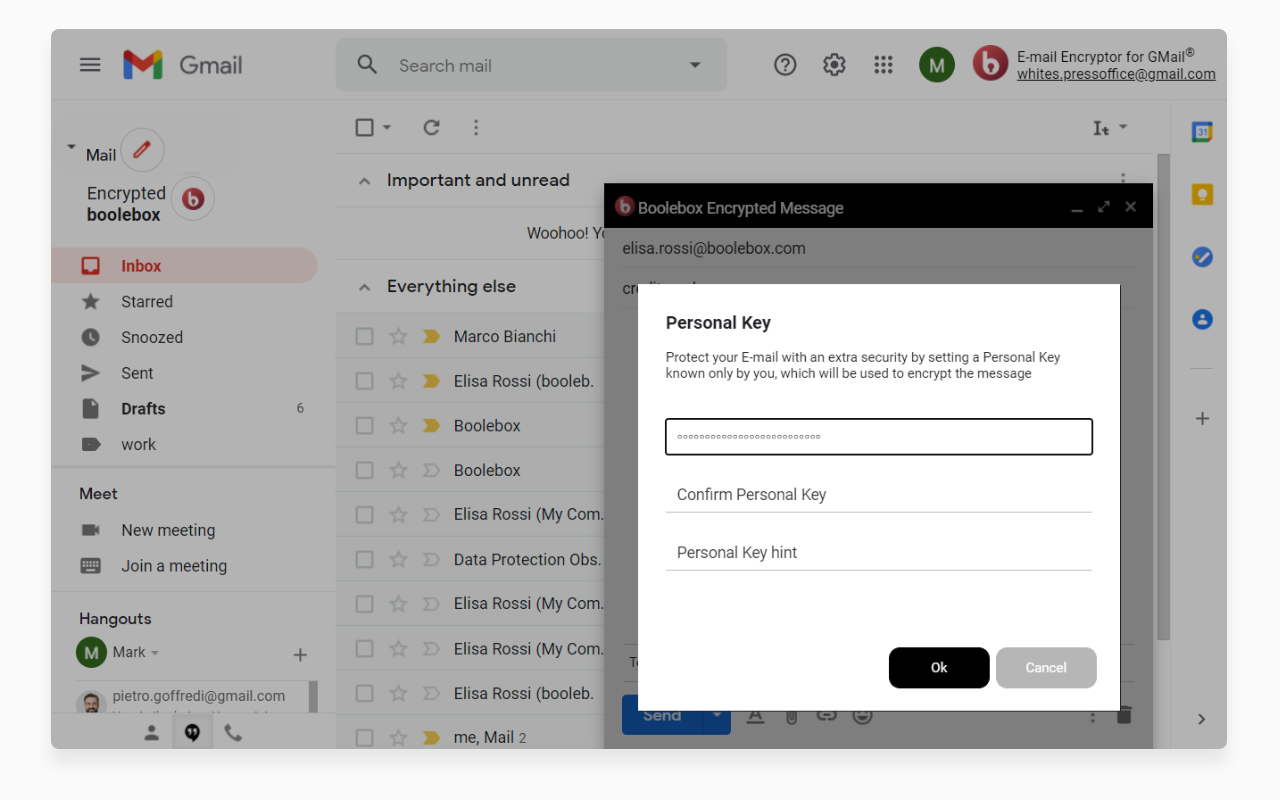This screenshot has width=1280, height=800.
Task: Open the Help question mark icon
Action: 785,65
